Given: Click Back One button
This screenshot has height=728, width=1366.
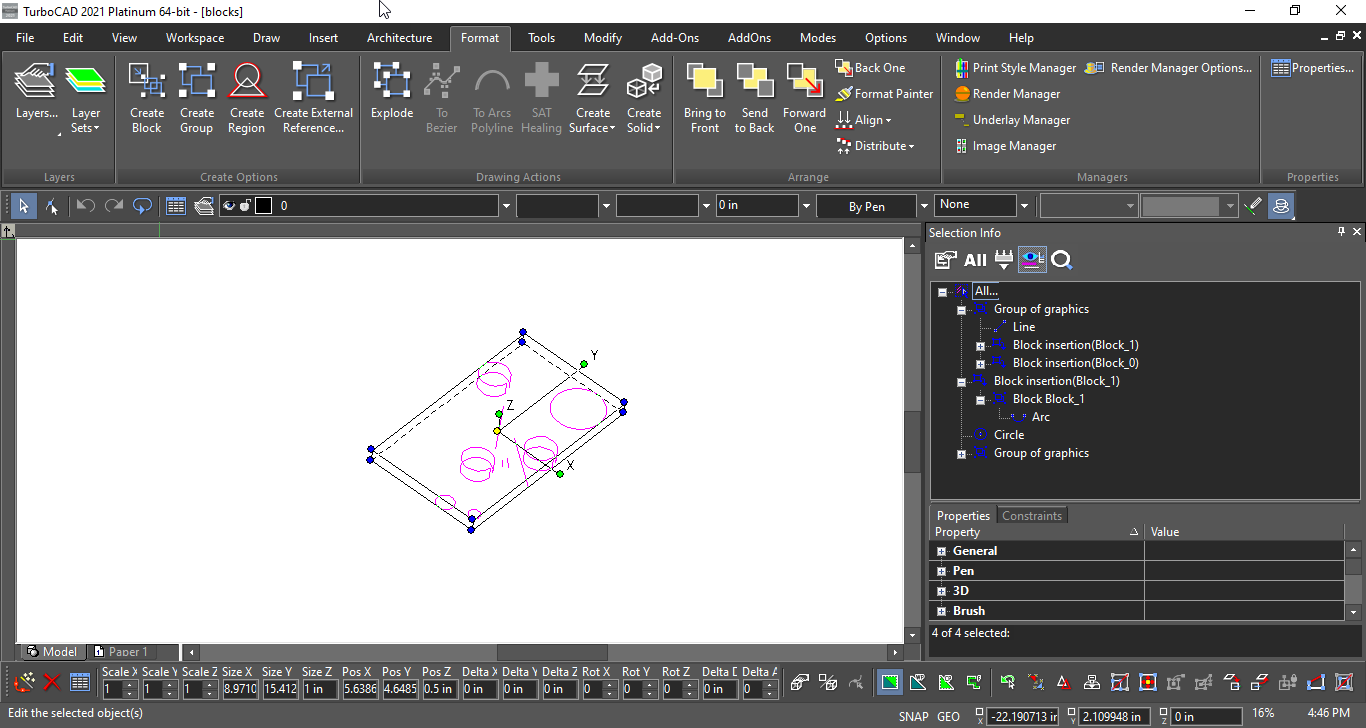Looking at the screenshot, I should click(x=870, y=68).
